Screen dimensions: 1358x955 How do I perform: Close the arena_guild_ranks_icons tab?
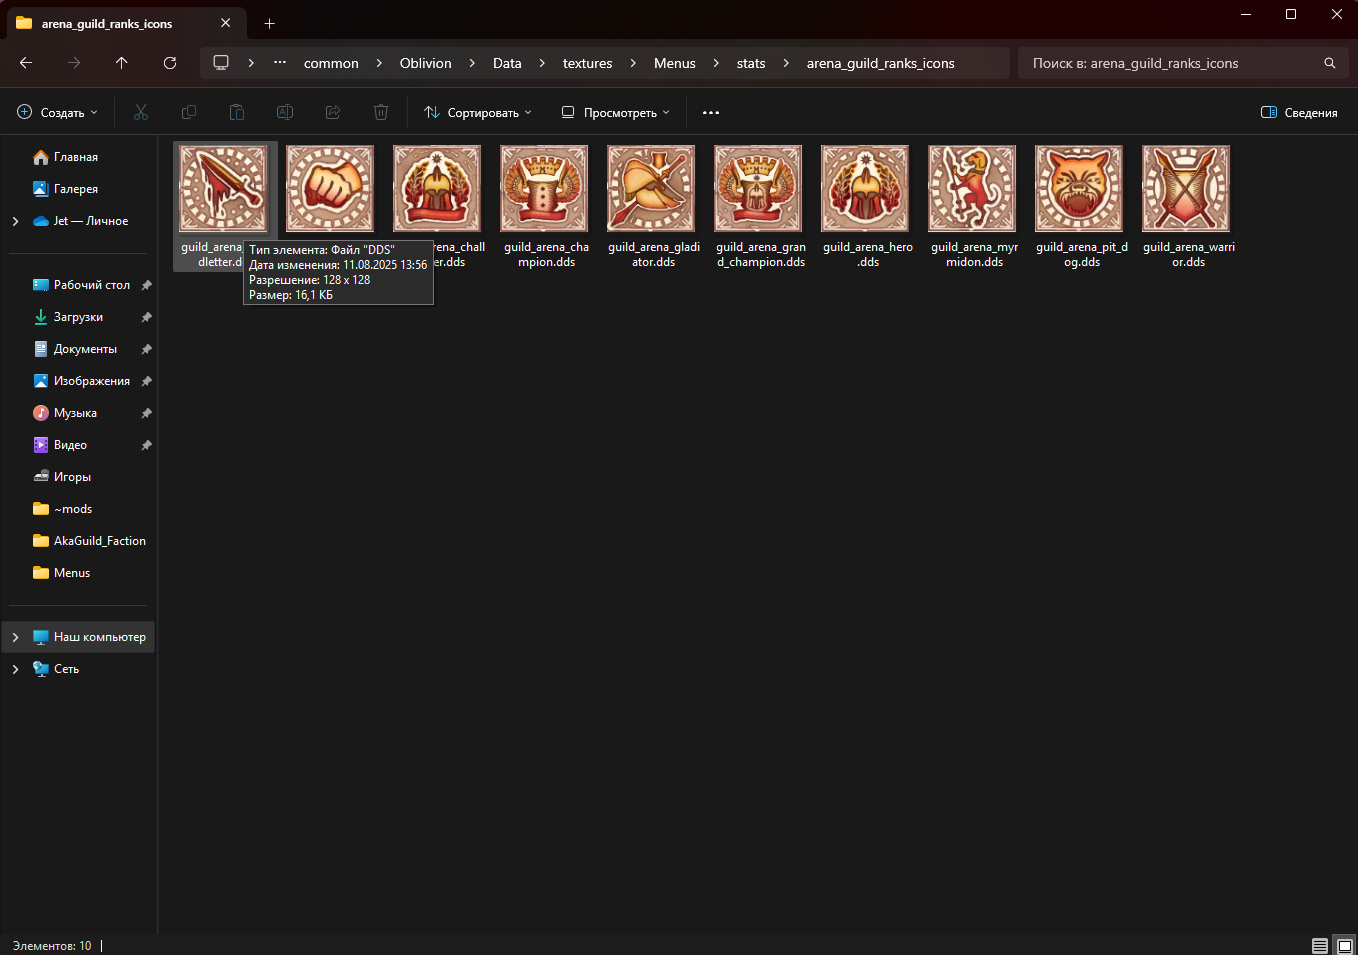tap(226, 23)
